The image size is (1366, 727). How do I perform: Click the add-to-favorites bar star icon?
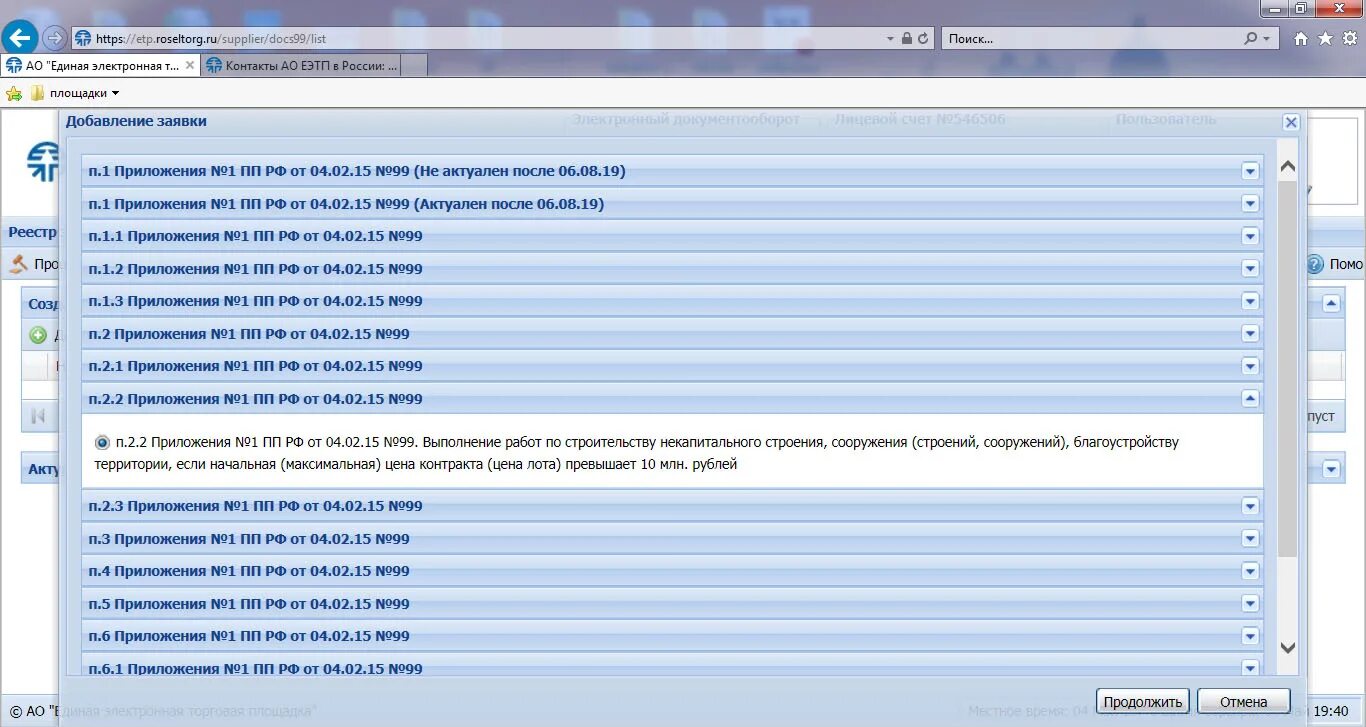point(14,93)
